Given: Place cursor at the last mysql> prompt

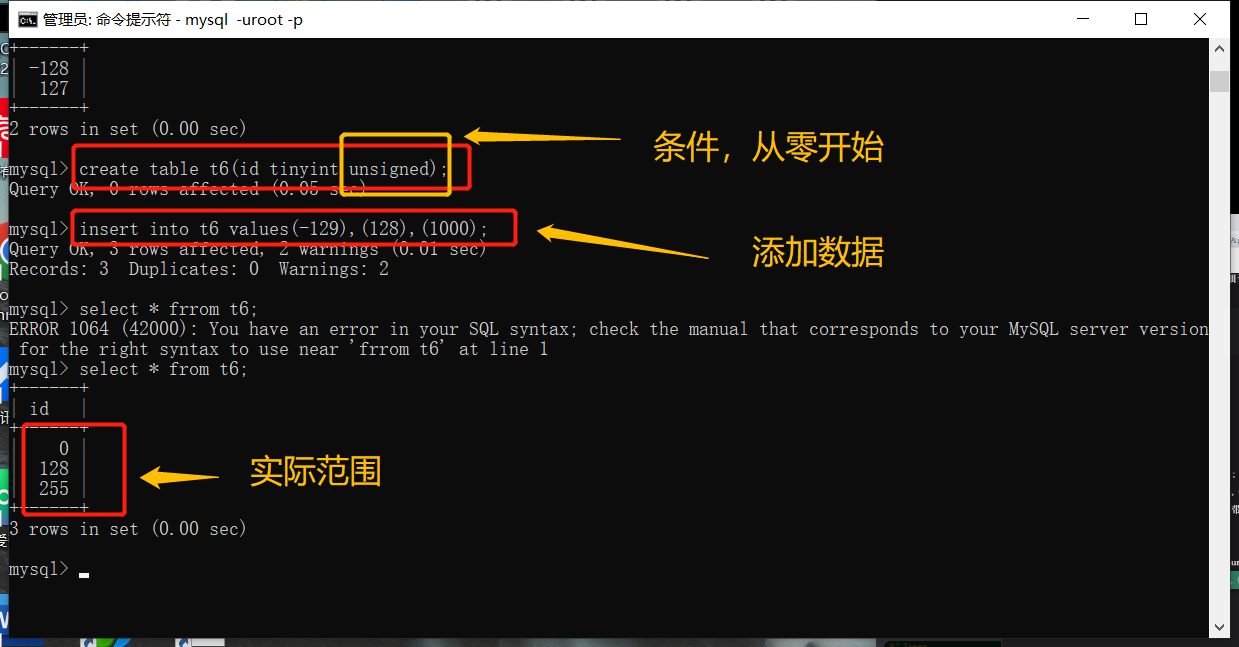Looking at the screenshot, I should coord(84,570).
